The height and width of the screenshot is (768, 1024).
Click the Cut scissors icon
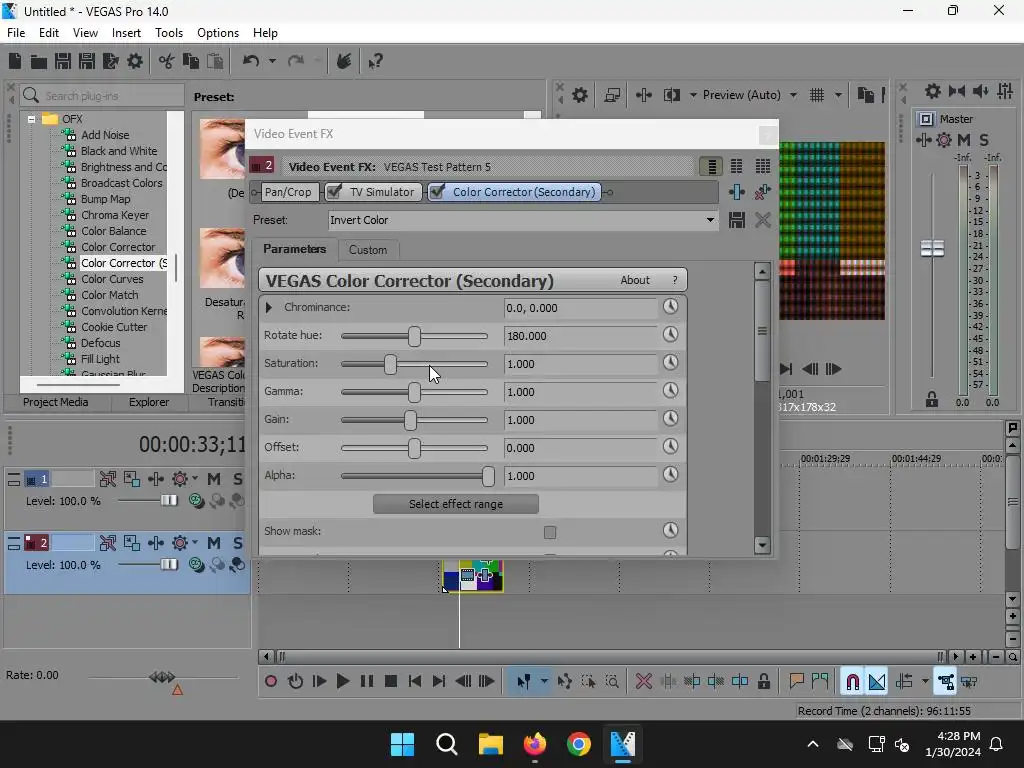click(x=167, y=61)
